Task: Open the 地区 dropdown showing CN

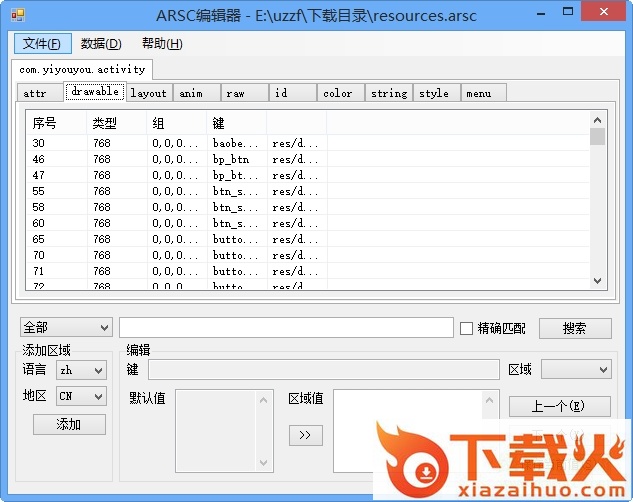Action: pos(82,396)
